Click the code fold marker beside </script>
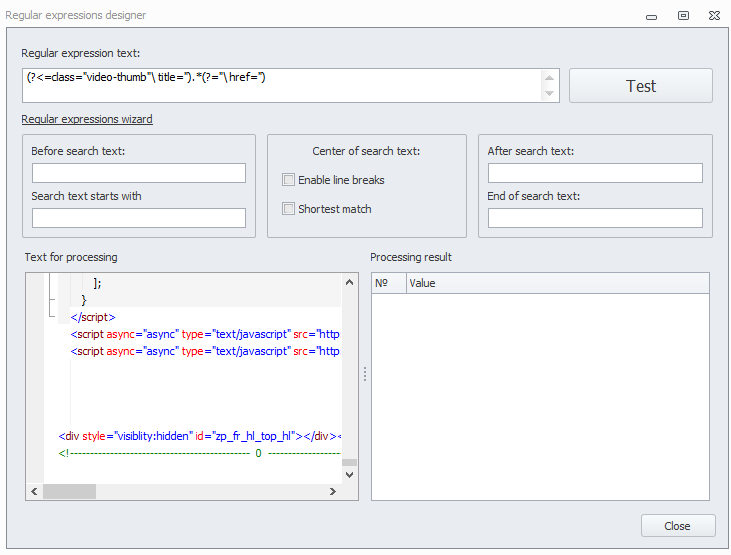 click(52, 316)
